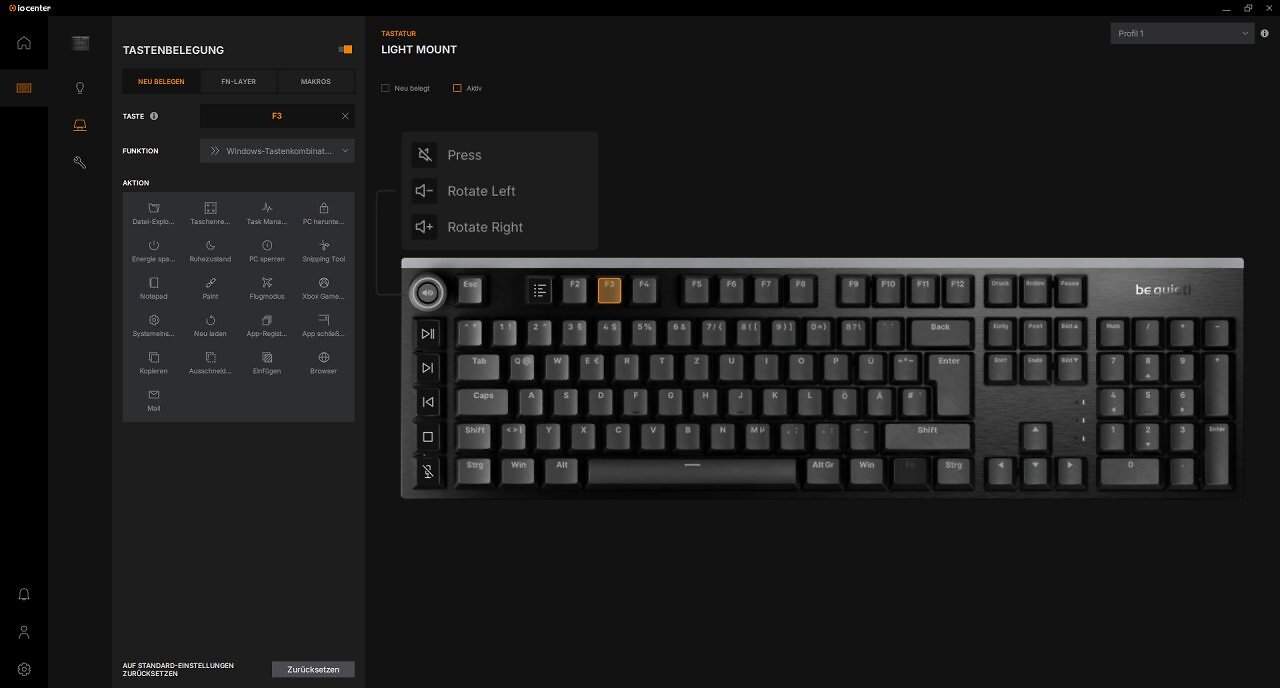Open the Funktion Windows-Tastenkombination dropdown
1280x688 pixels.
point(277,151)
